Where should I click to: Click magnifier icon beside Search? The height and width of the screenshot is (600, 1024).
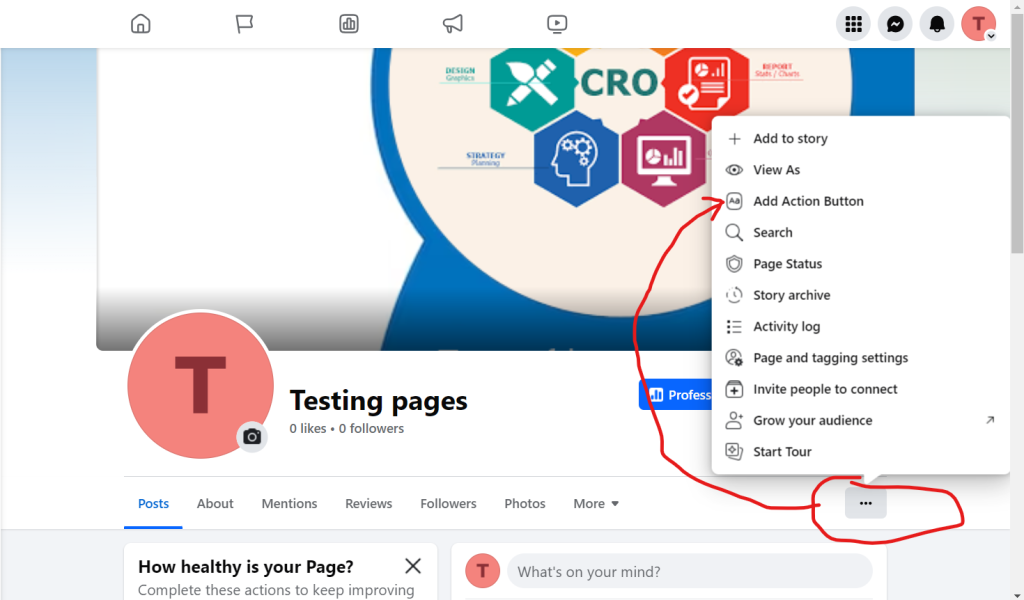pos(734,232)
